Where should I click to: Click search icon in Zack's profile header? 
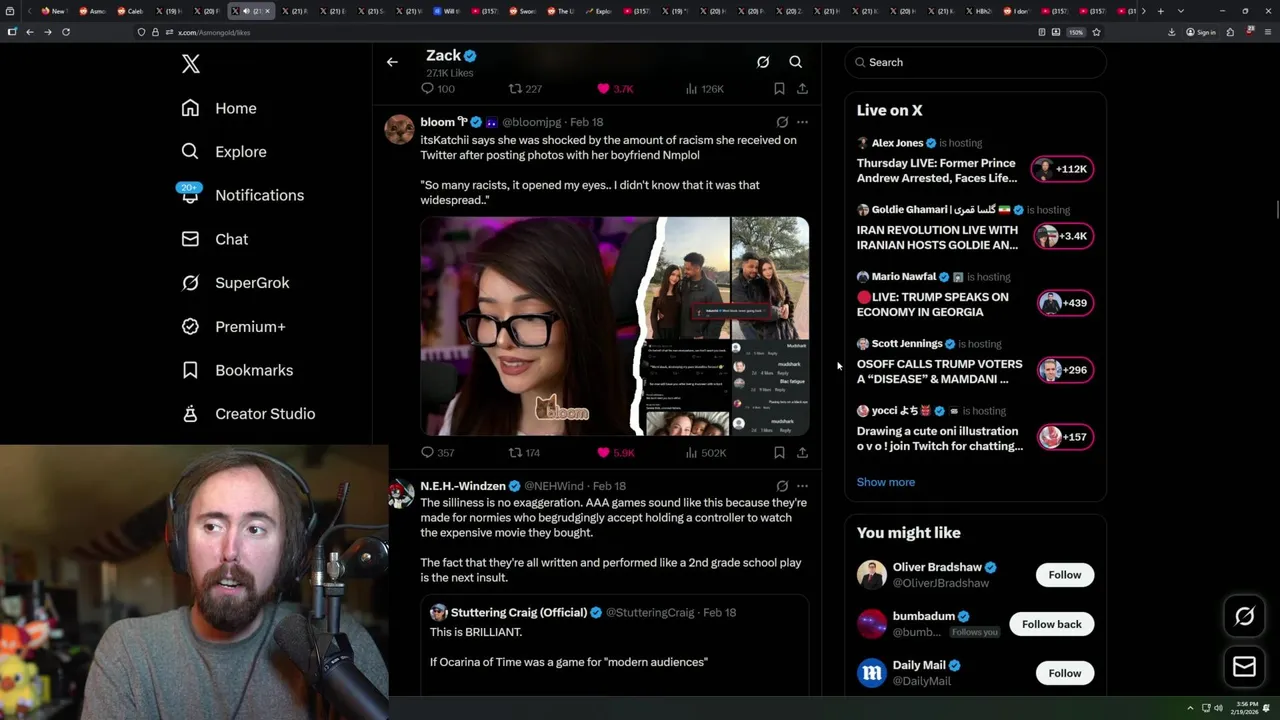click(796, 62)
